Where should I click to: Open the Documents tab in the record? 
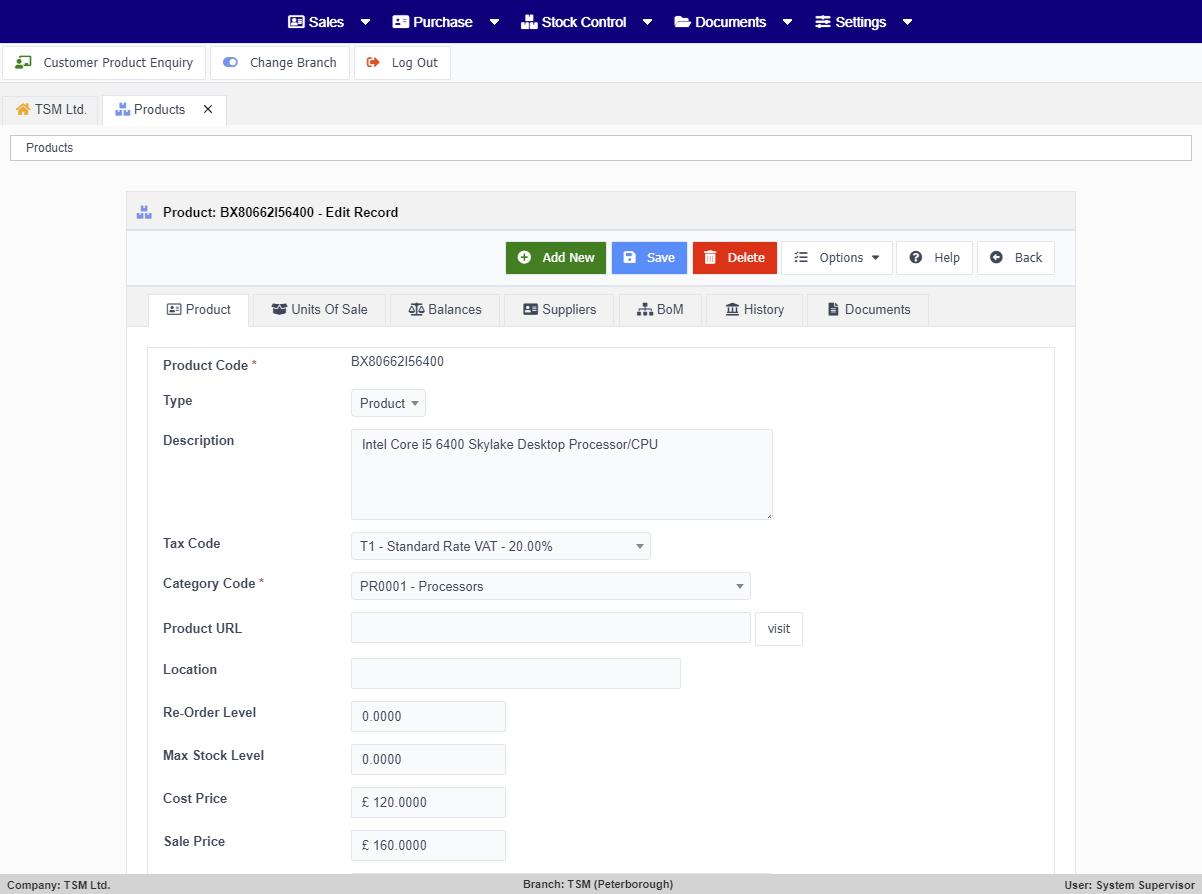868,310
